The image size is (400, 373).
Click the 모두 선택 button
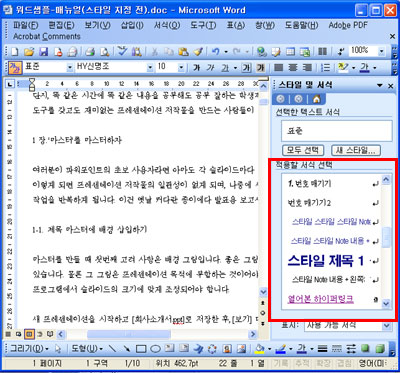pyautogui.click(x=303, y=150)
